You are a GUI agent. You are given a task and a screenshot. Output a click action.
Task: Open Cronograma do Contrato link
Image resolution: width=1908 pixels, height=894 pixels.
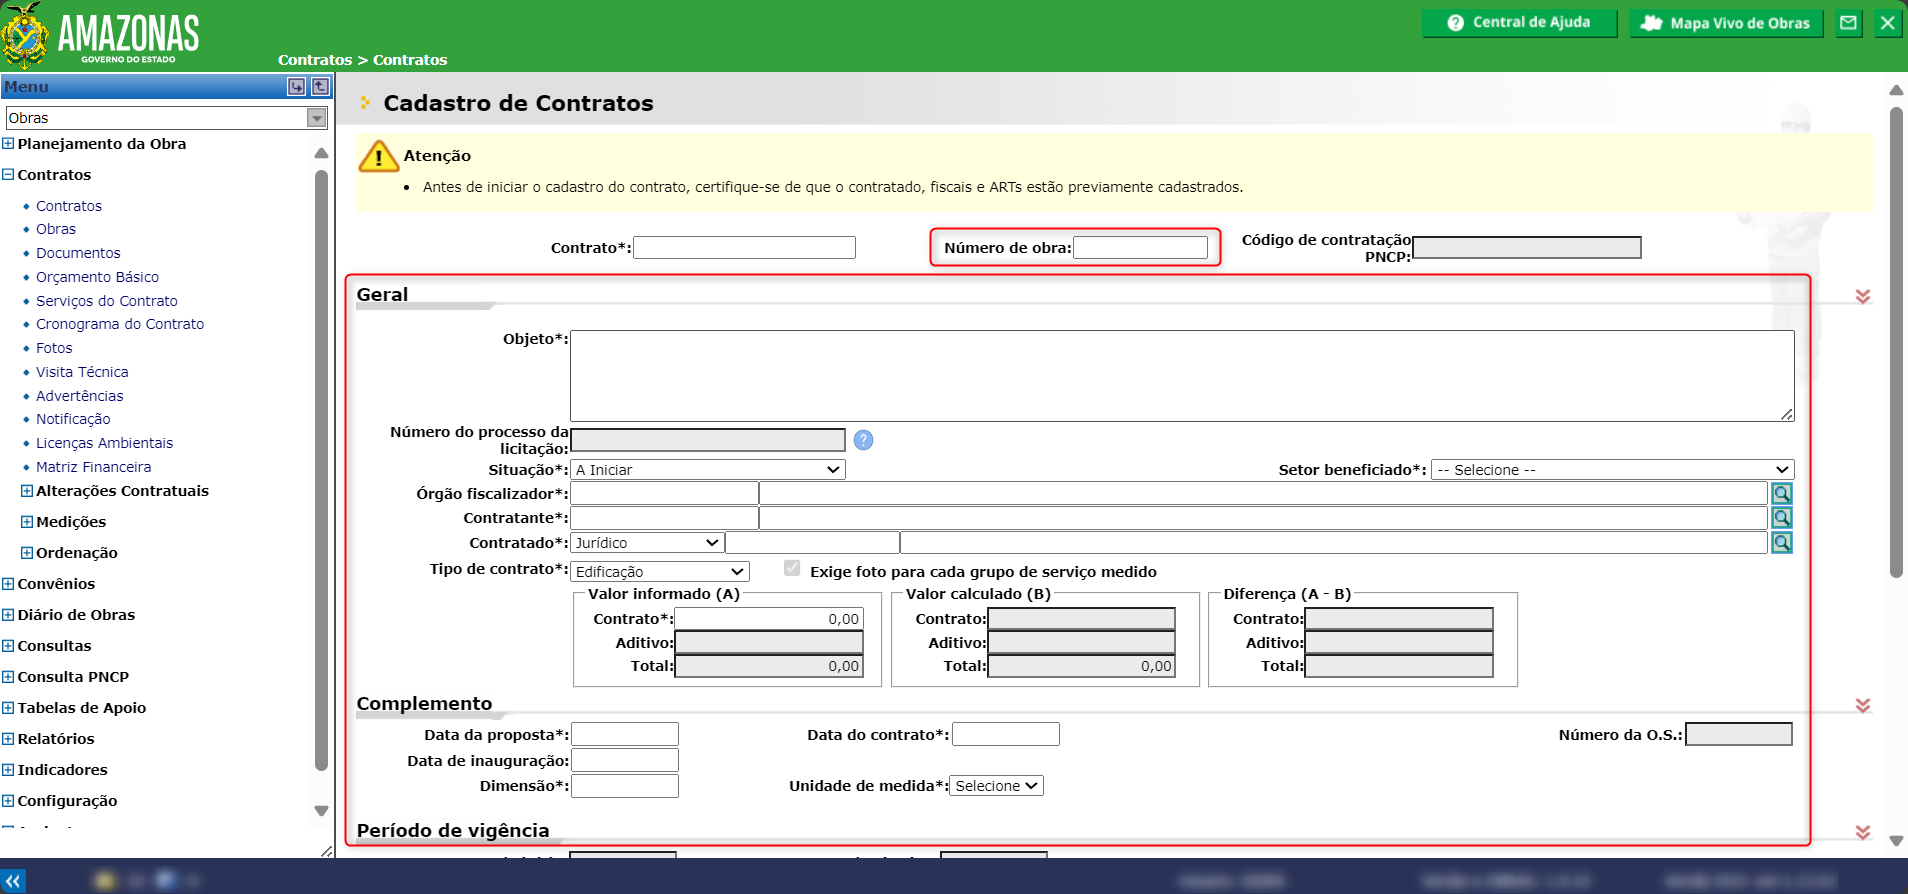click(x=120, y=324)
